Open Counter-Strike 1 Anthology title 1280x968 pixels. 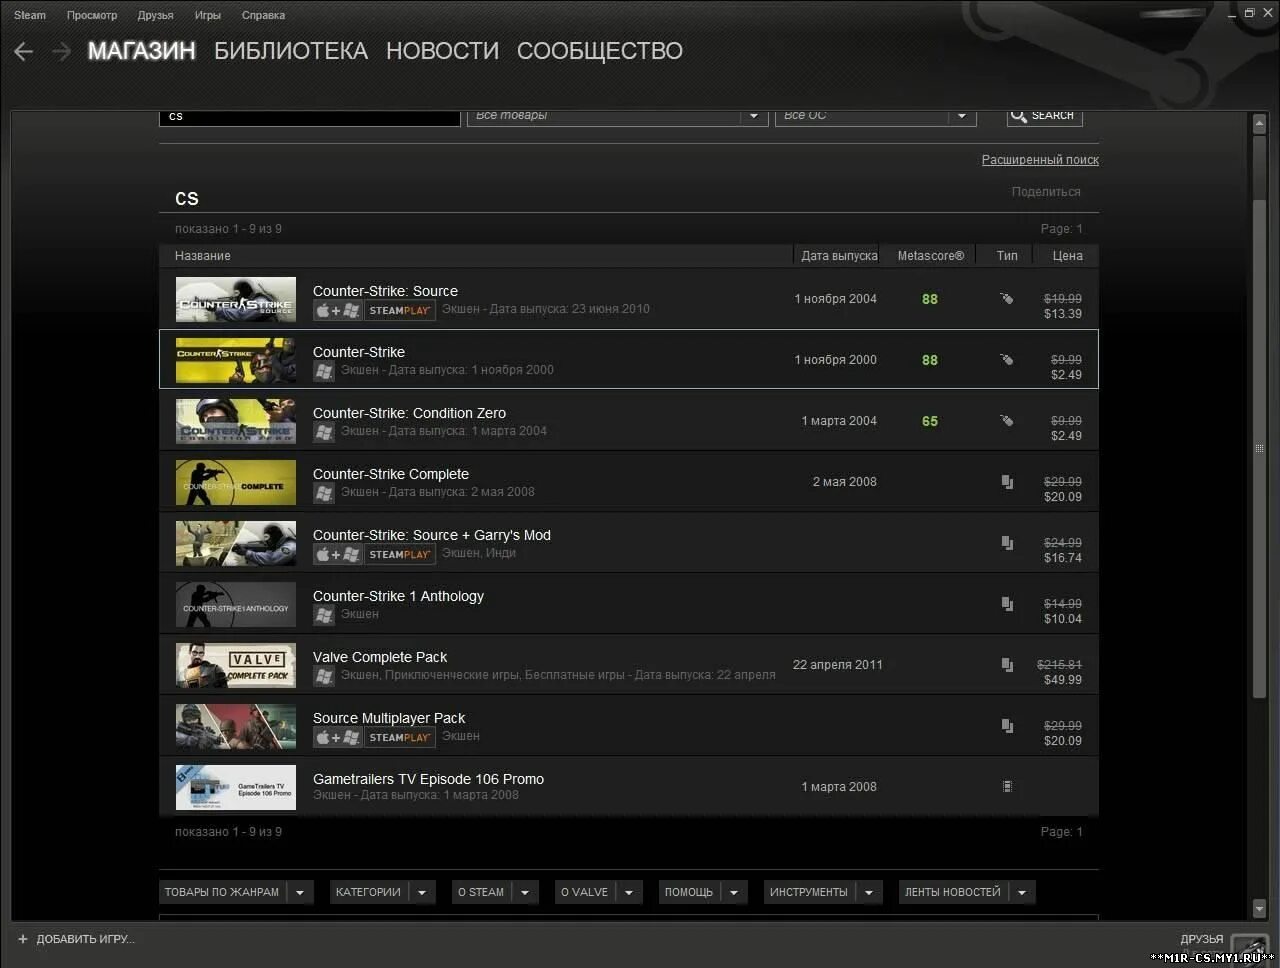398,596
